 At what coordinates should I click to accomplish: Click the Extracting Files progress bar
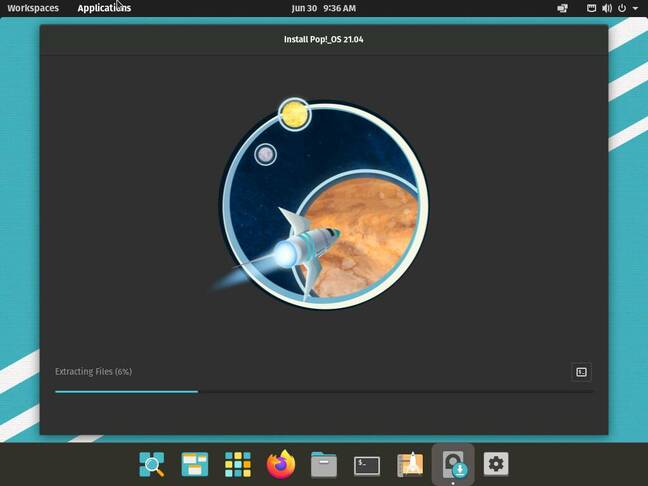coord(324,391)
